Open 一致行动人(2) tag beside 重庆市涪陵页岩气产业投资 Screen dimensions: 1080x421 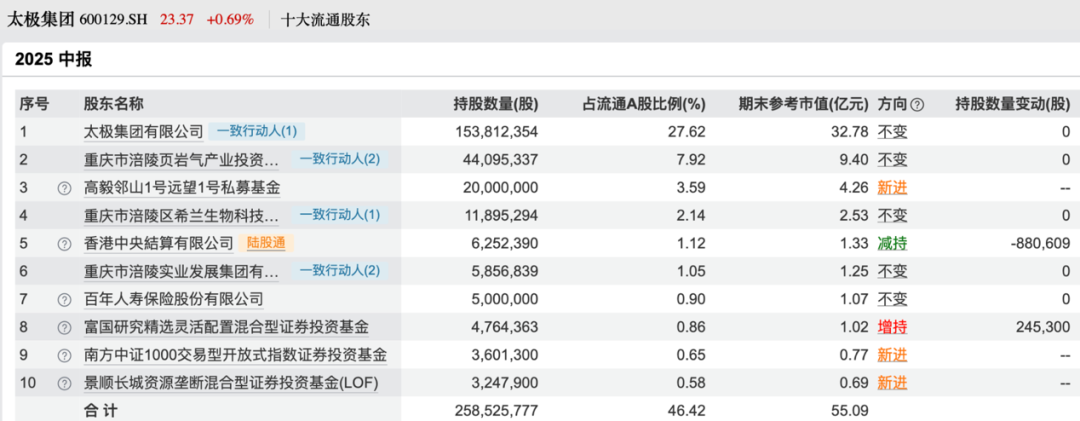point(340,160)
